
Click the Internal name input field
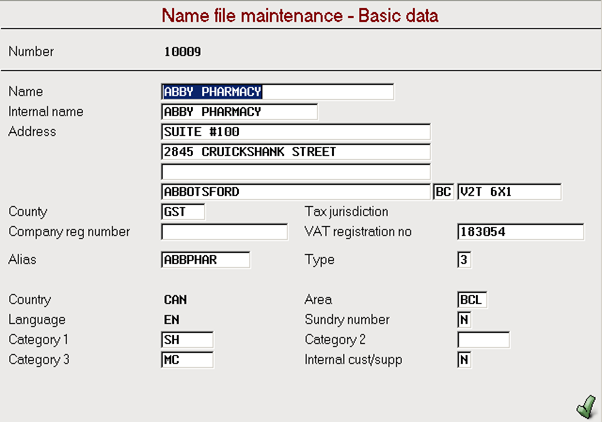[239, 112]
